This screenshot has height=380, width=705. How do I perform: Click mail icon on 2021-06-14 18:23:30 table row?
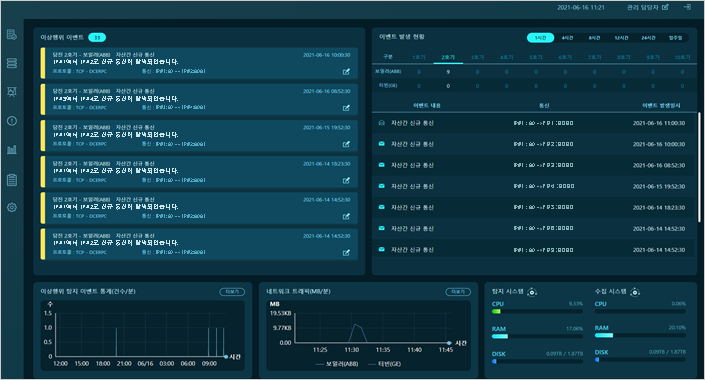pos(382,207)
